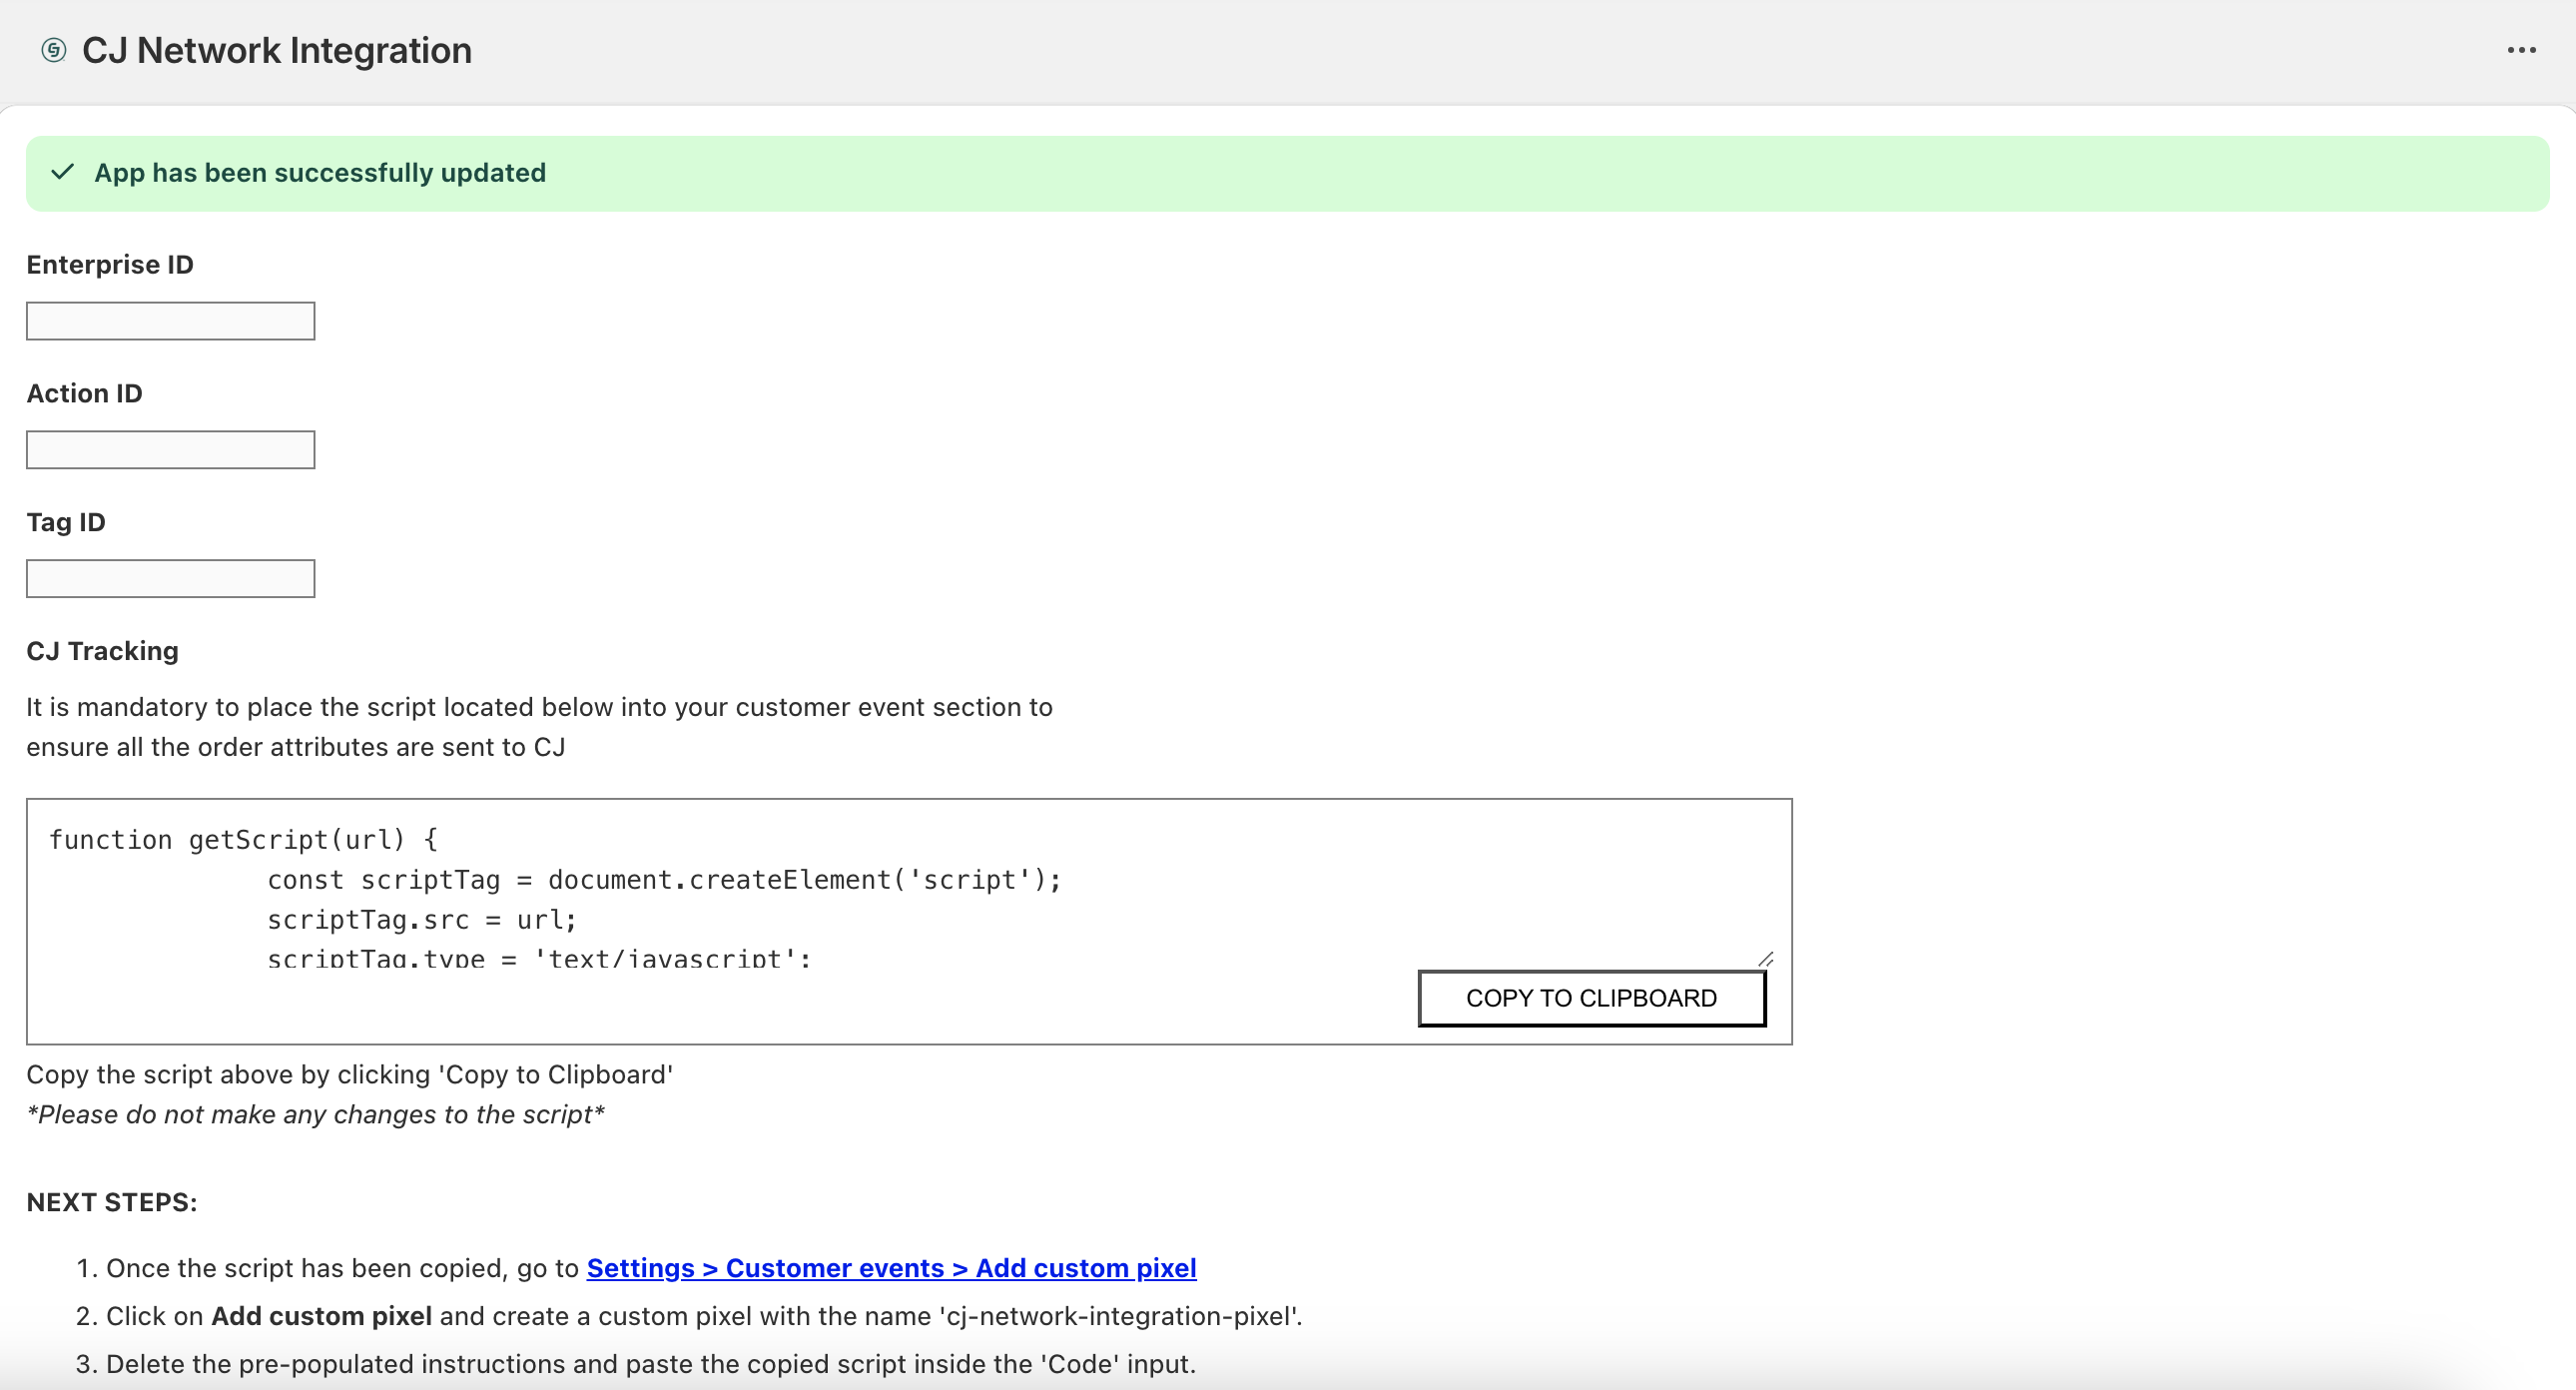Click the 'Copy the script above' instruction text
This screenshot has width=2576, height=1390.
(x=350, y=1075)
